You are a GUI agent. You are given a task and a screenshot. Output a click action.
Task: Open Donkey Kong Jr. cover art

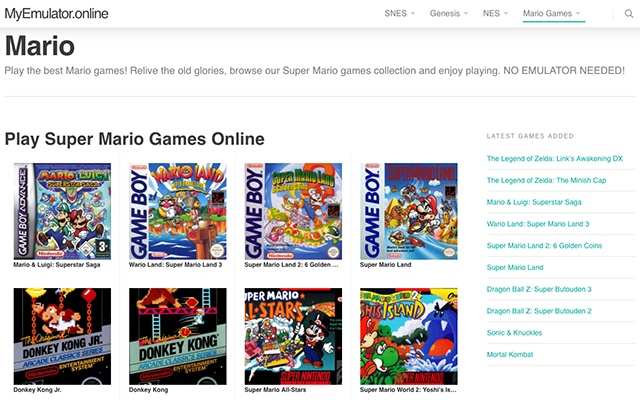click(x=62, y=336)
